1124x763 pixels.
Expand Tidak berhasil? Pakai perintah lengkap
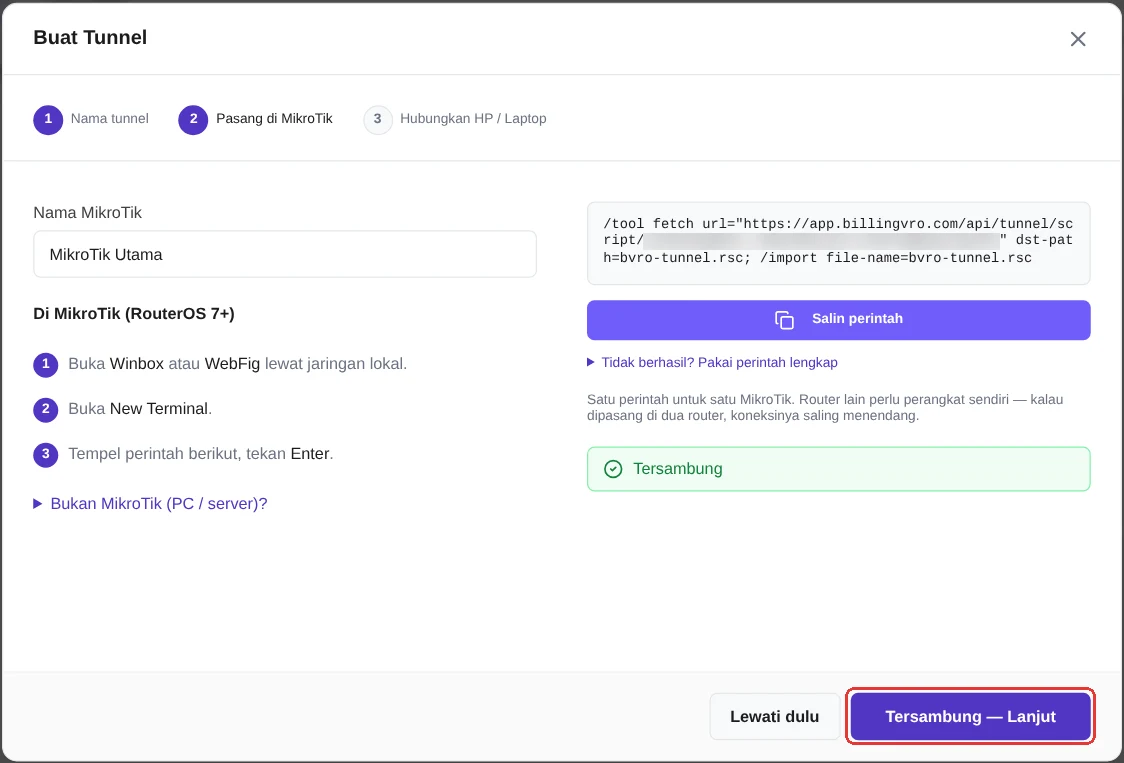click(x=713, y=363)
